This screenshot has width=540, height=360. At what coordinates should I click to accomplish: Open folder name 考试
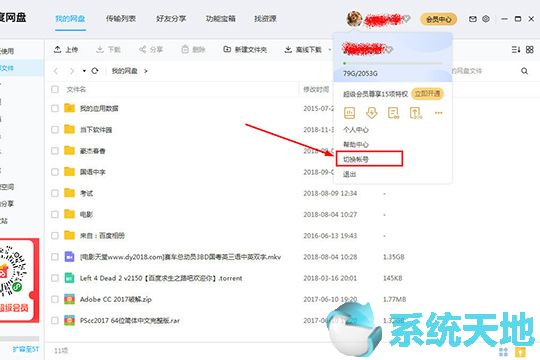(86, 193)
